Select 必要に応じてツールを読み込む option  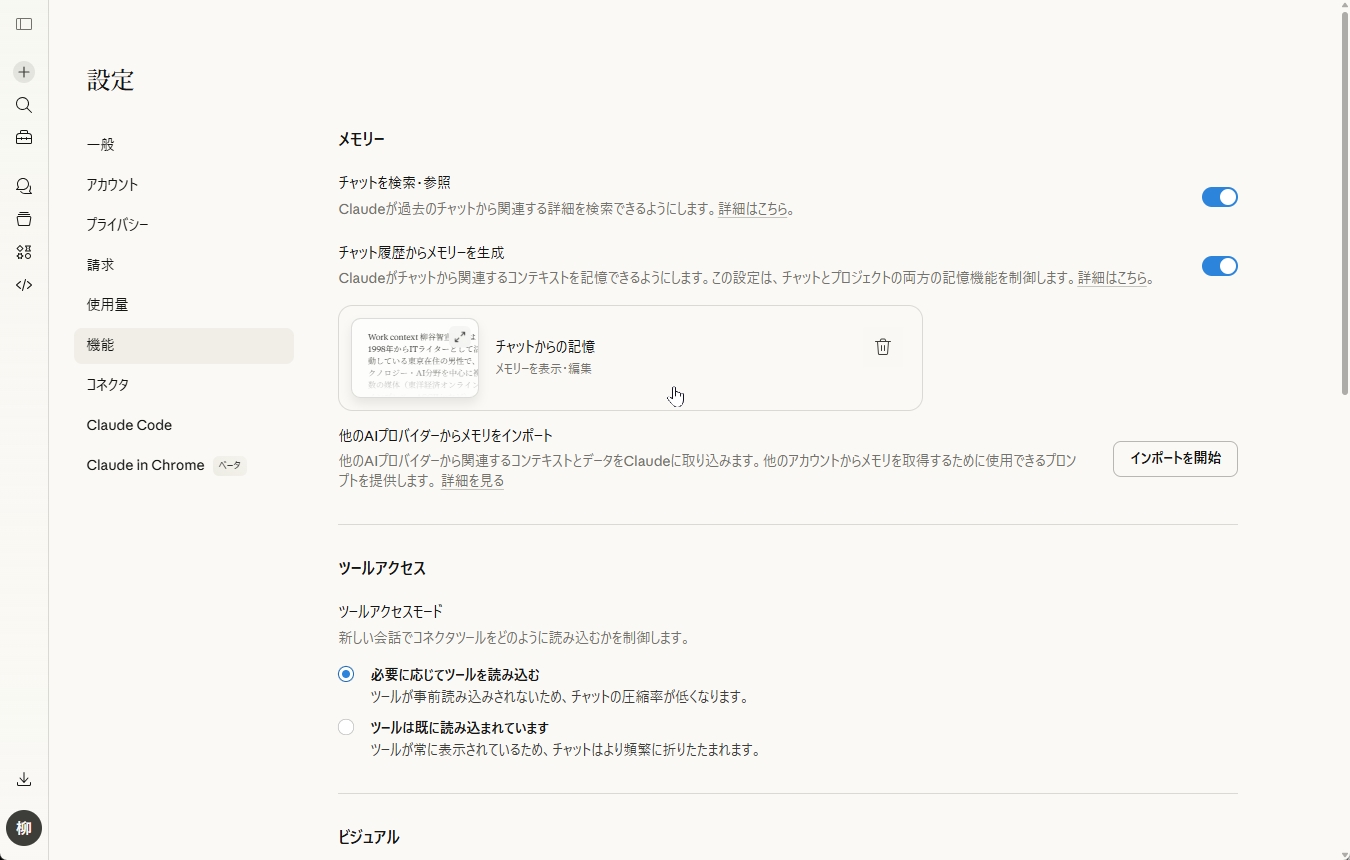point(345,674)
